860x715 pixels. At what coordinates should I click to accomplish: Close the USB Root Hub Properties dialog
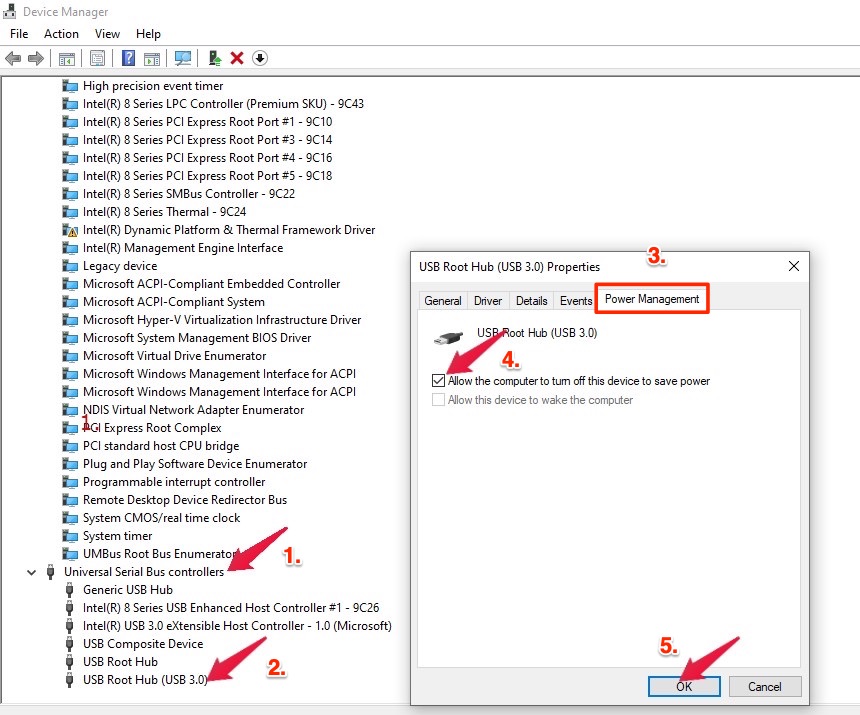(x=794, y=266)
